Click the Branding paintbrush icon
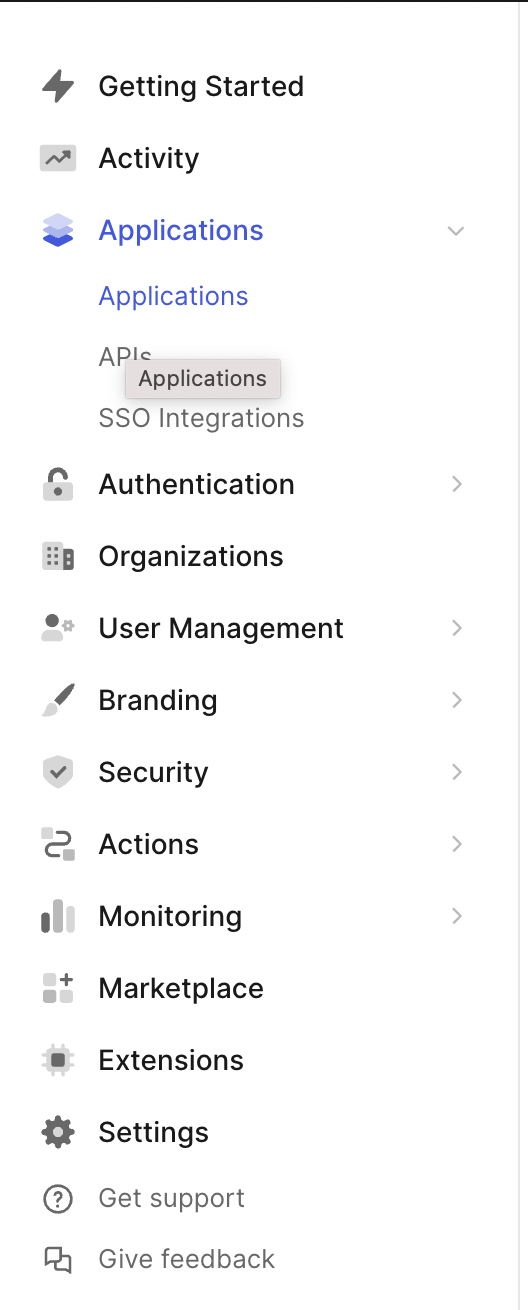 (58, 700)
